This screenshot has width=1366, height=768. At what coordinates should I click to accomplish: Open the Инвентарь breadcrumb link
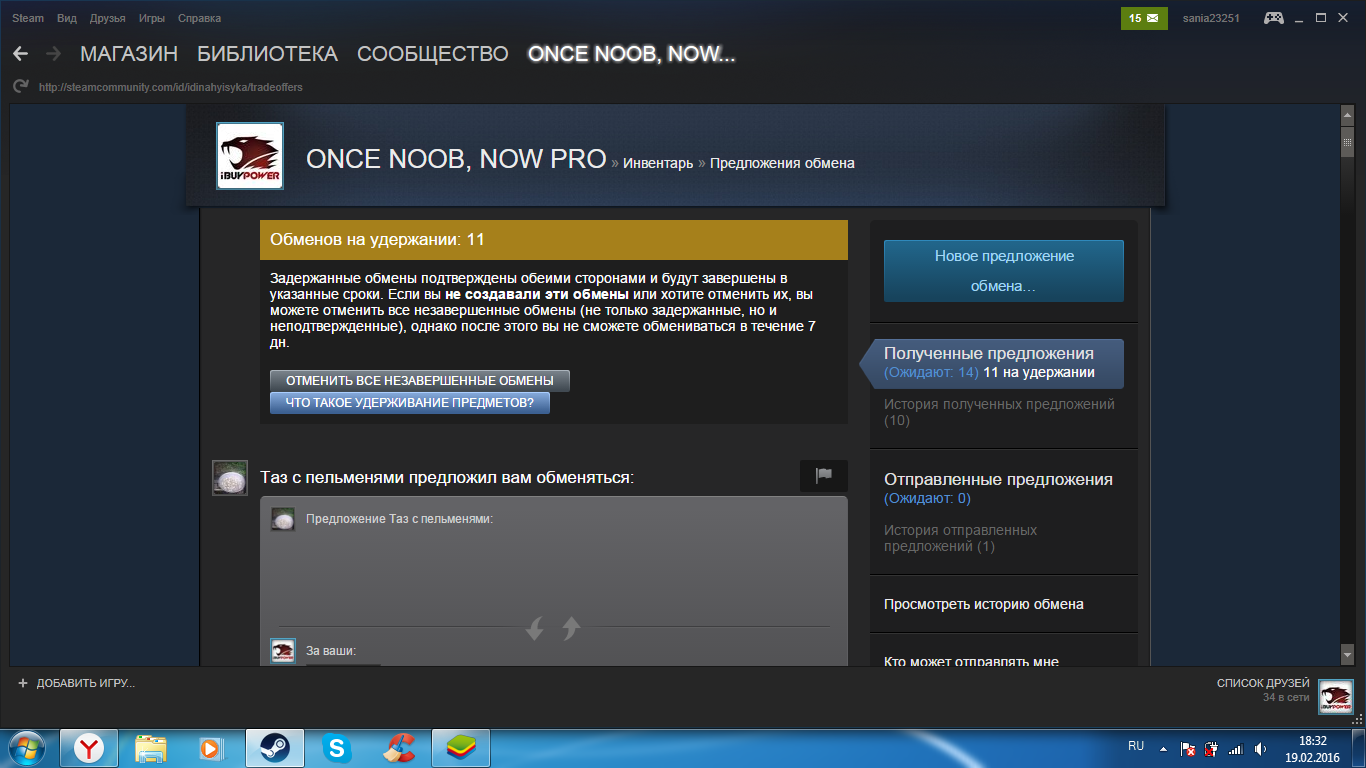pos(658,163)
